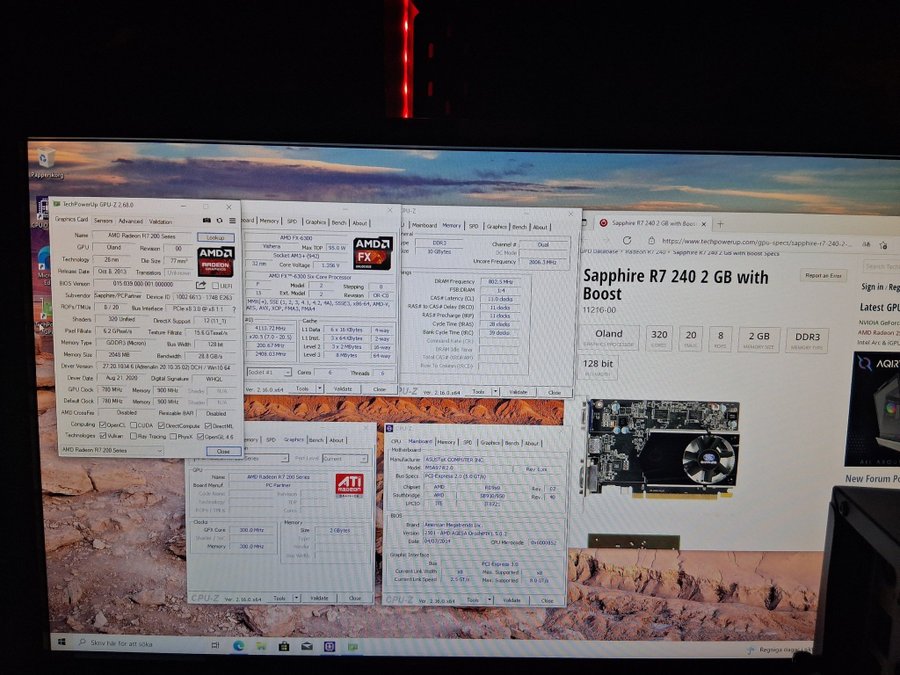Click the Bus Interface question mark in GPU-Z
The height and width of the screenshot is (675, 900).
coord(234,309)
